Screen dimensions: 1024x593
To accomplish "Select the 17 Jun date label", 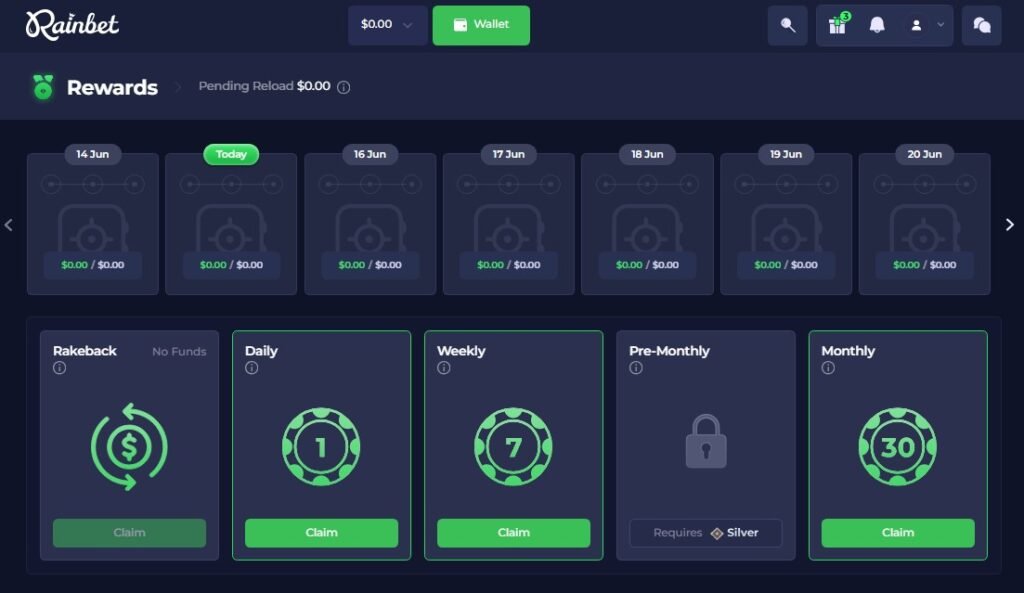I will (x=509, y=154).
